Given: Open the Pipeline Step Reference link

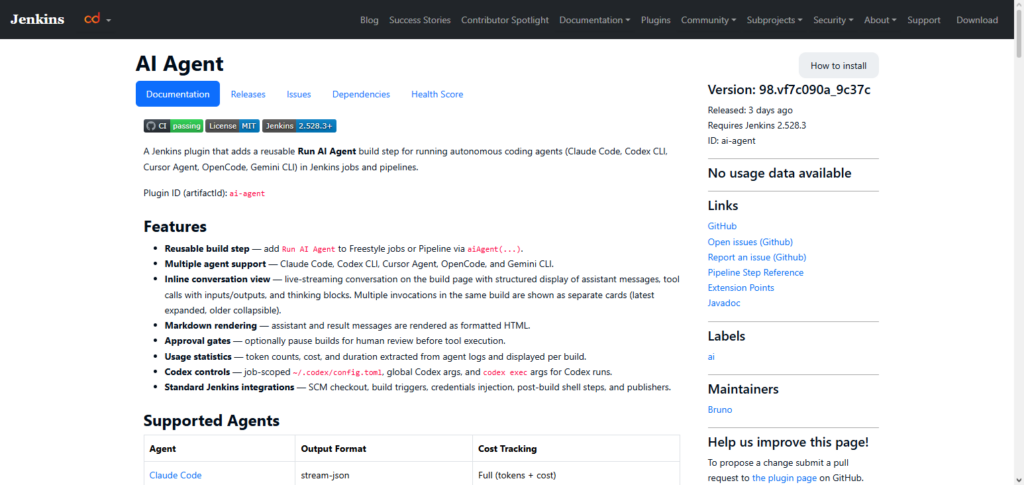Looking at the screenshot, I should pyautogui.click(x=756, y=272).
